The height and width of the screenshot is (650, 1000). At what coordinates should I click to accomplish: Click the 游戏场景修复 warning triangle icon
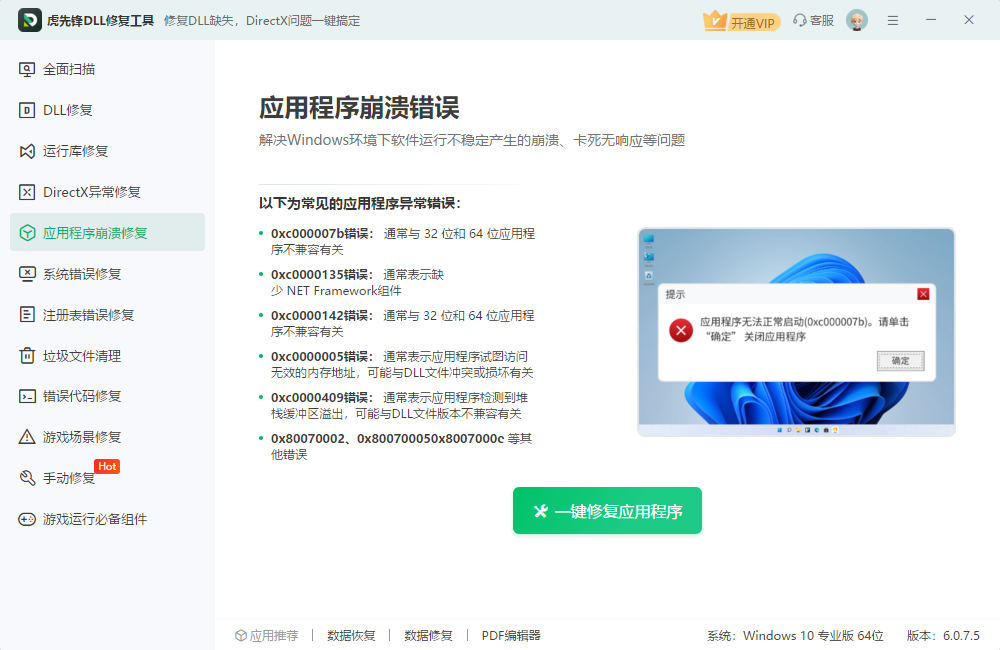(27, 437)
